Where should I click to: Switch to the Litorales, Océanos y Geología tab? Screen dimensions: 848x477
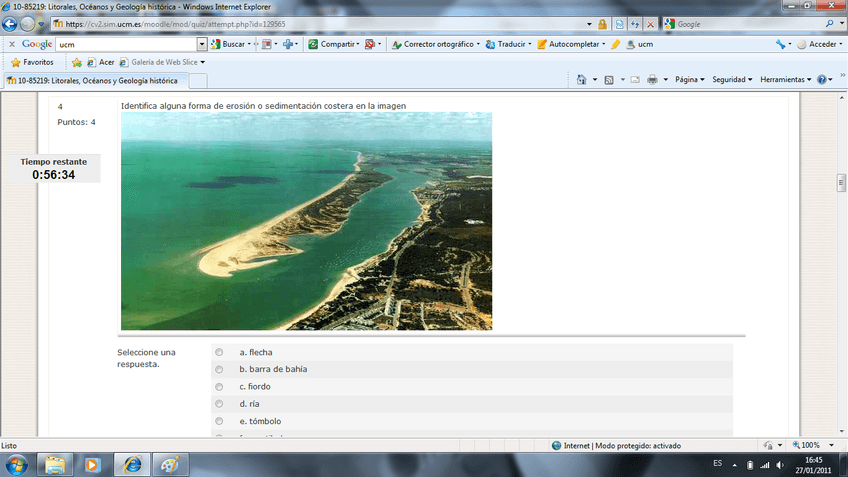(93, 80)
